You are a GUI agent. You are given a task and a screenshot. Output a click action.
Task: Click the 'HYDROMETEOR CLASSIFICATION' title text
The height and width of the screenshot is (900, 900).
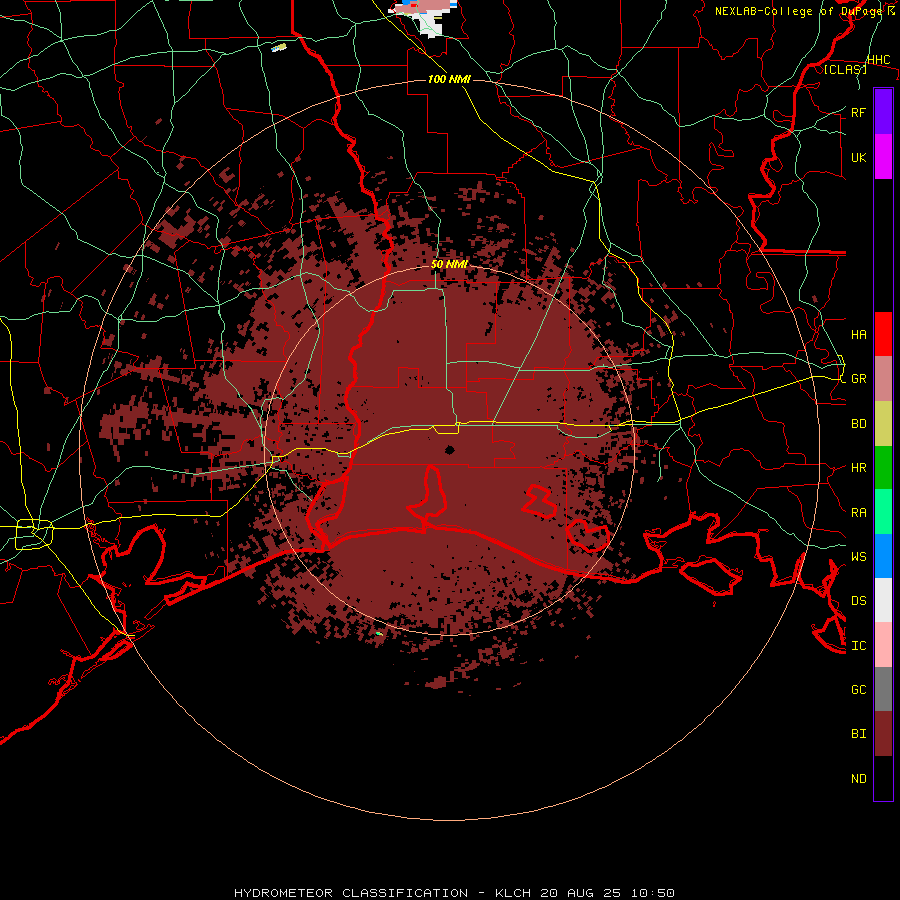tap(351, 893)
